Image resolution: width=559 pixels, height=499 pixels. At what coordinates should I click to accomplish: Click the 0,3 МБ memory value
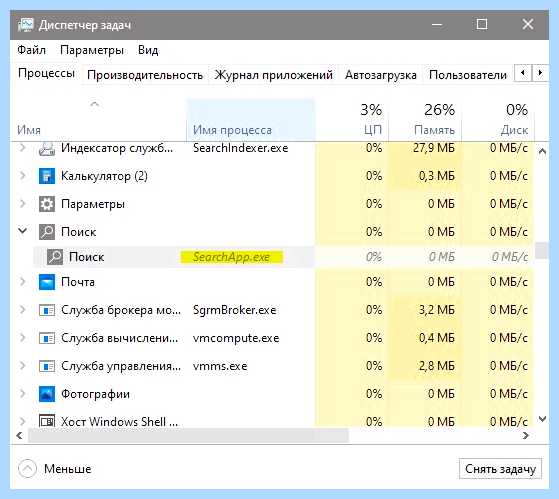pyautogui.click(x=437, y=176)
